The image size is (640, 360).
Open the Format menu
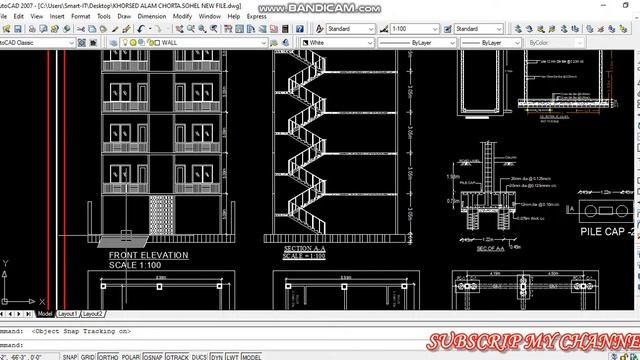click(x=80, y=16)
